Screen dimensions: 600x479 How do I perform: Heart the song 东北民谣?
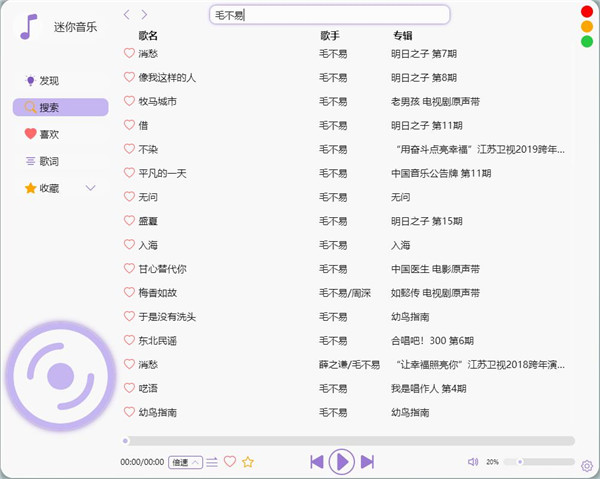pos(129,340)
